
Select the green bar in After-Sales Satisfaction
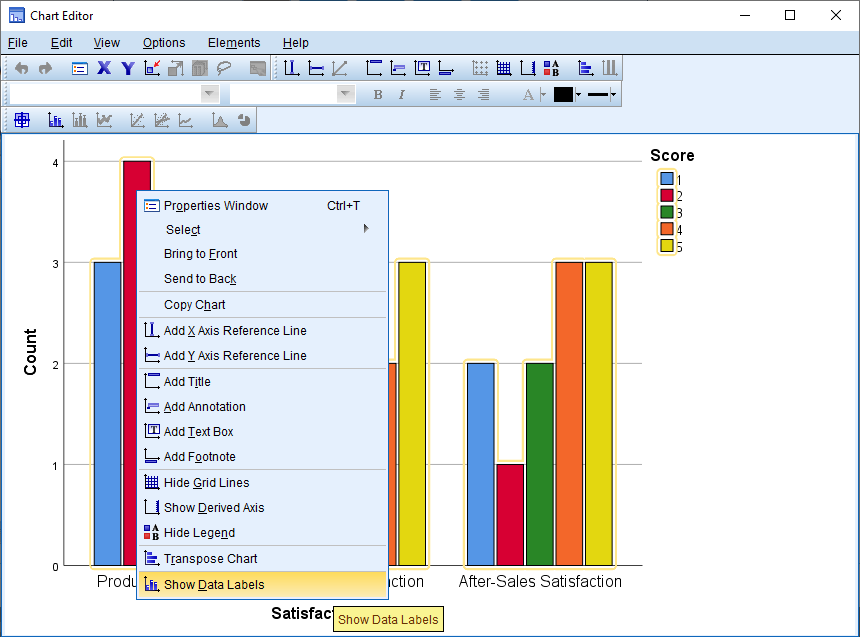540,464
